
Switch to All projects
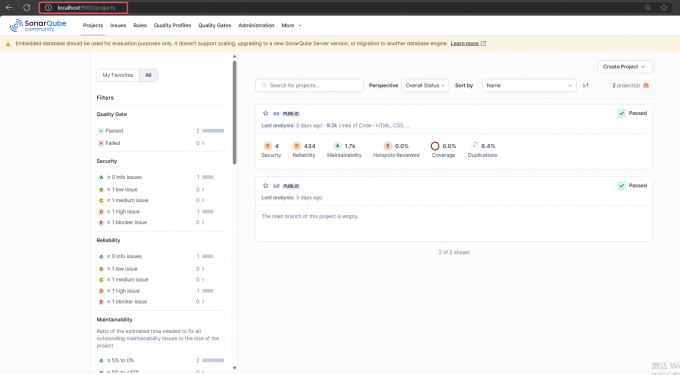tap(148, 75)
